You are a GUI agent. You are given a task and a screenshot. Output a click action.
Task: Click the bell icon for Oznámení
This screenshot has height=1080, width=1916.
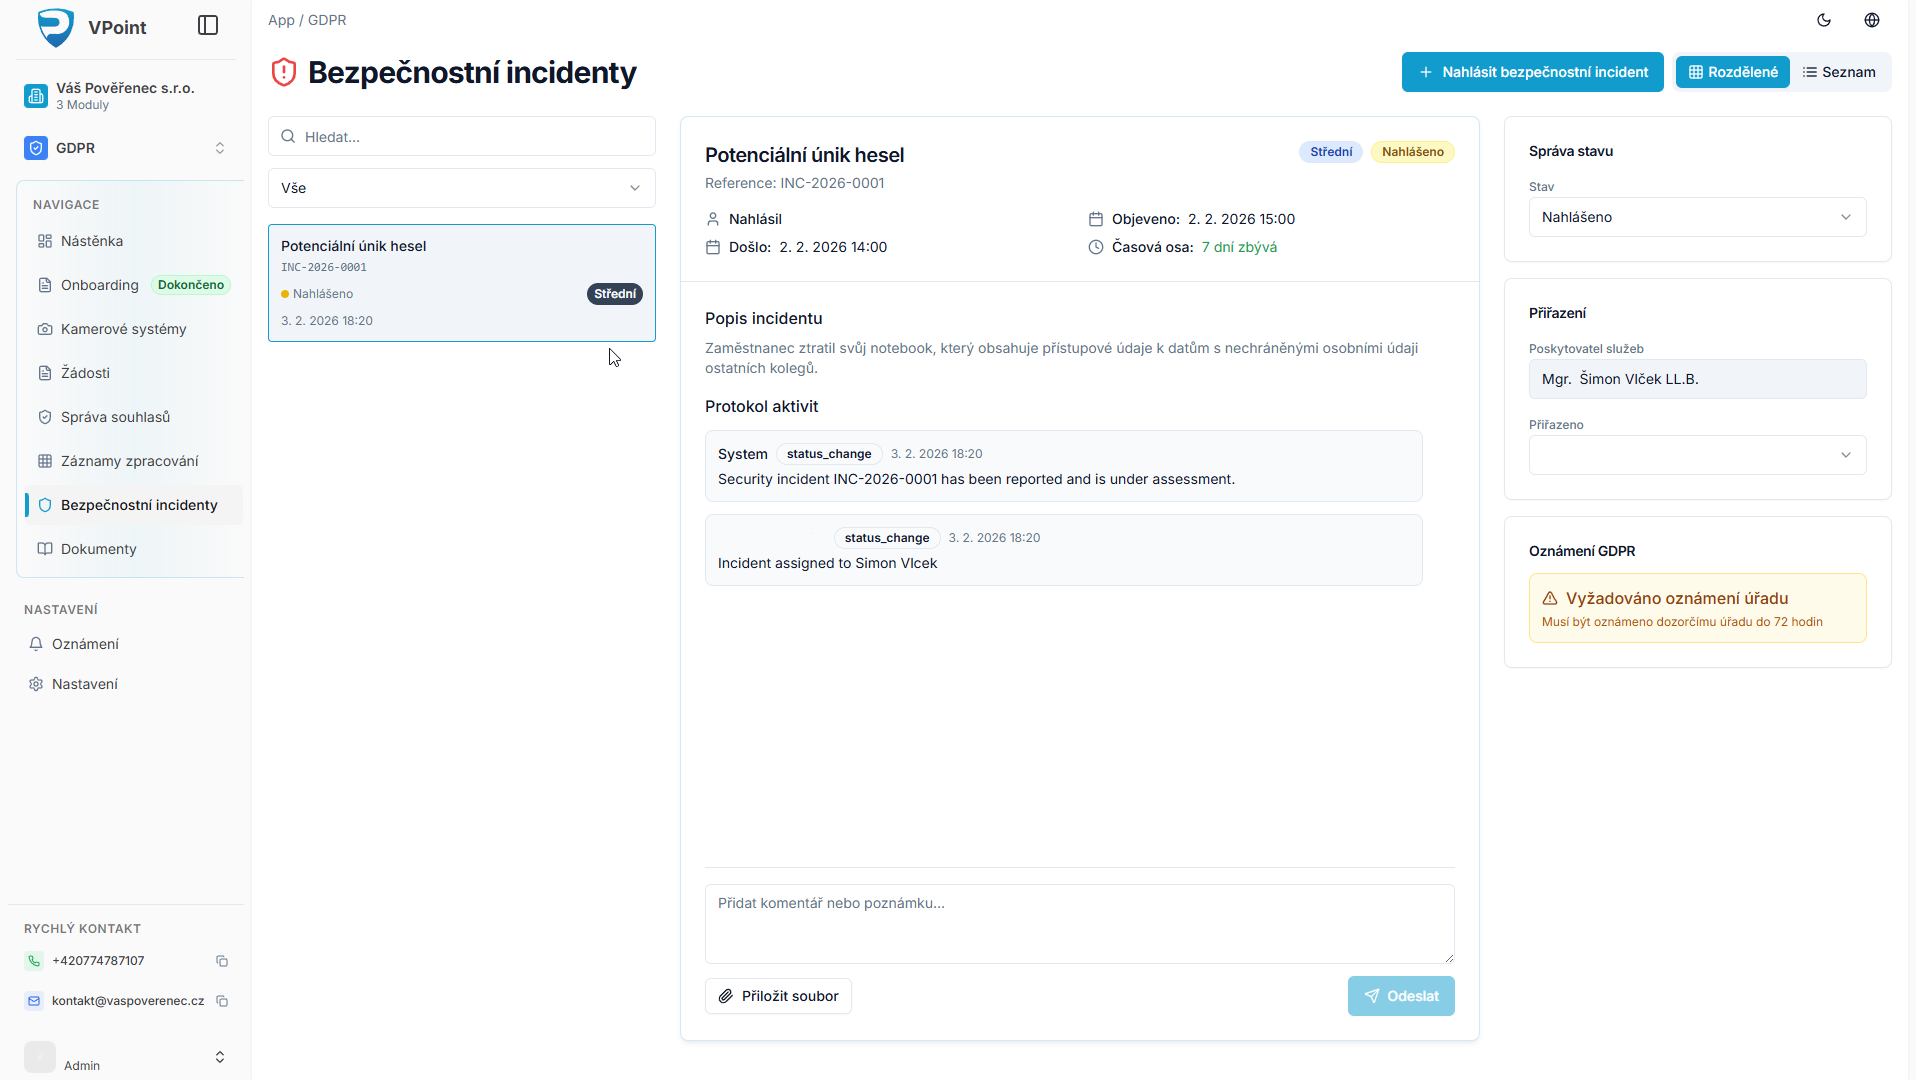(36, 644)
